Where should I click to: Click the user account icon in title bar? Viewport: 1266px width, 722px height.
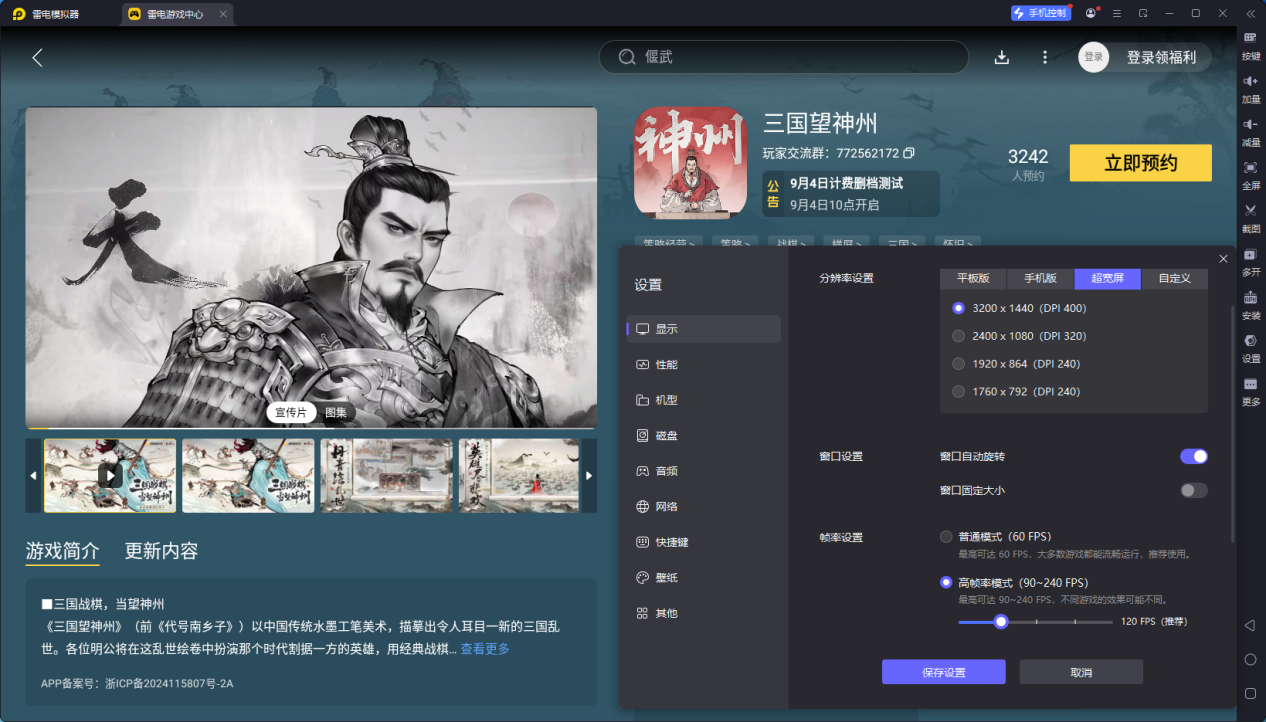coord(1090,13)
